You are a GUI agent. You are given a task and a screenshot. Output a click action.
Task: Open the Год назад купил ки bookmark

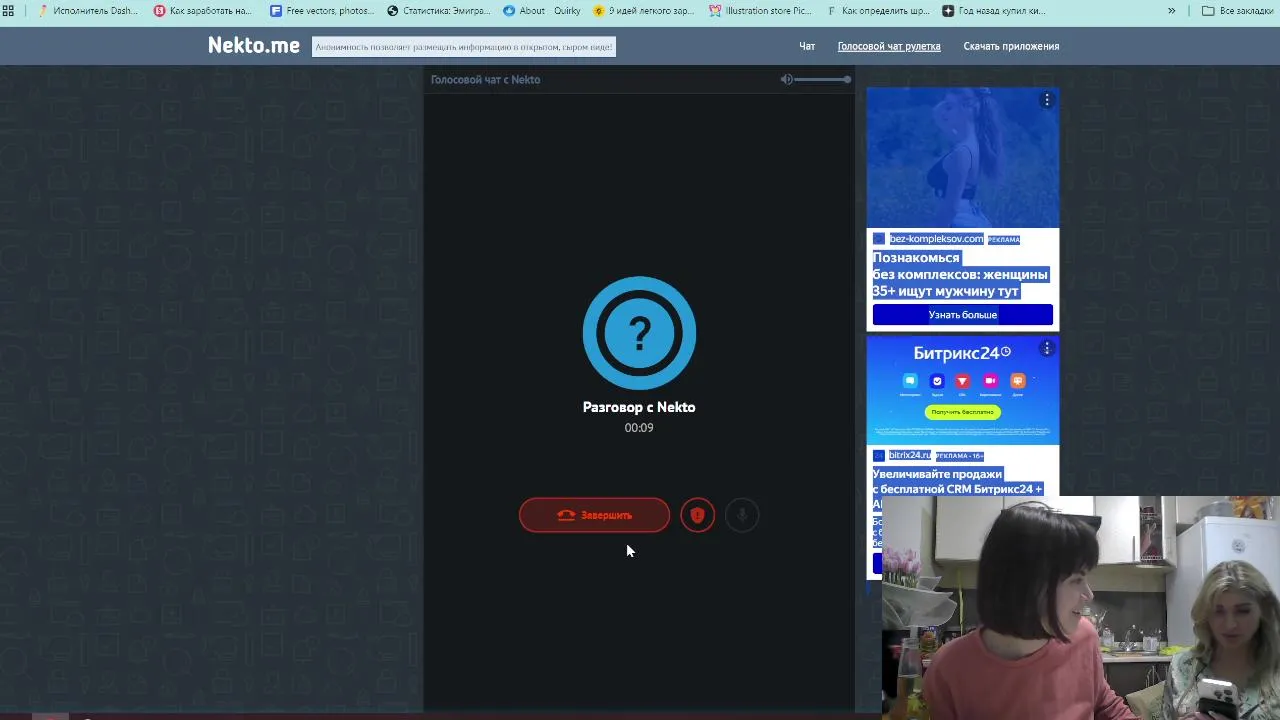click(x=994, y=11)
